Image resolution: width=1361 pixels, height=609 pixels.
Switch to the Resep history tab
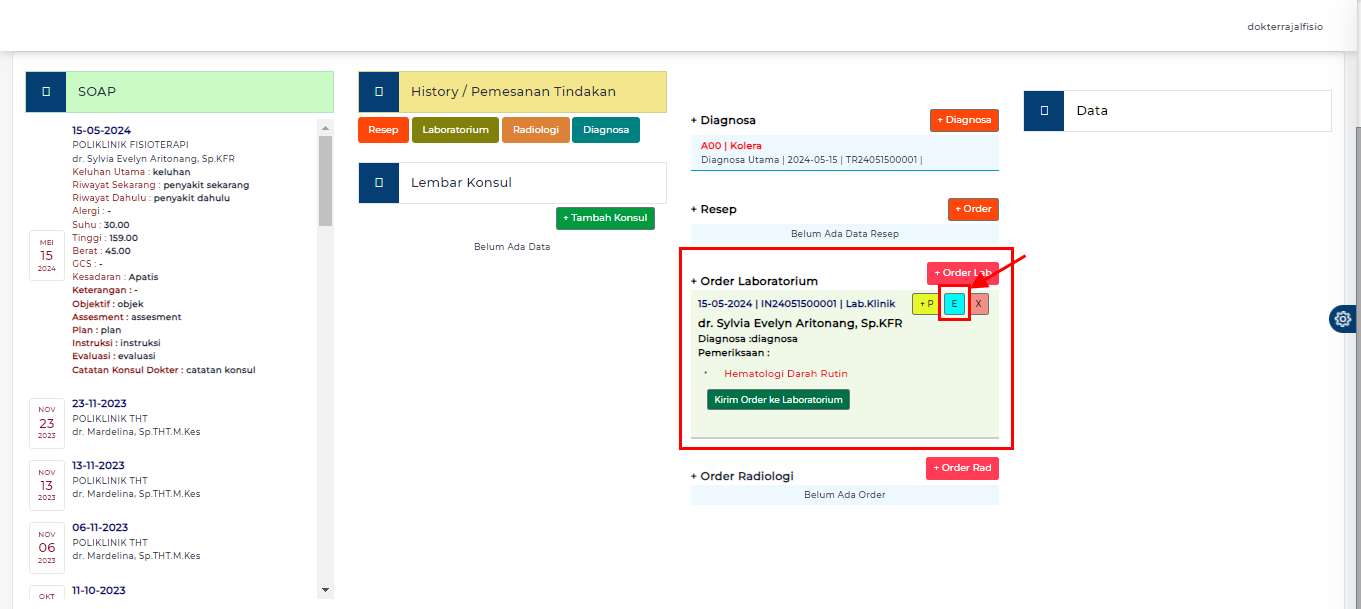(x=383, y=129)
